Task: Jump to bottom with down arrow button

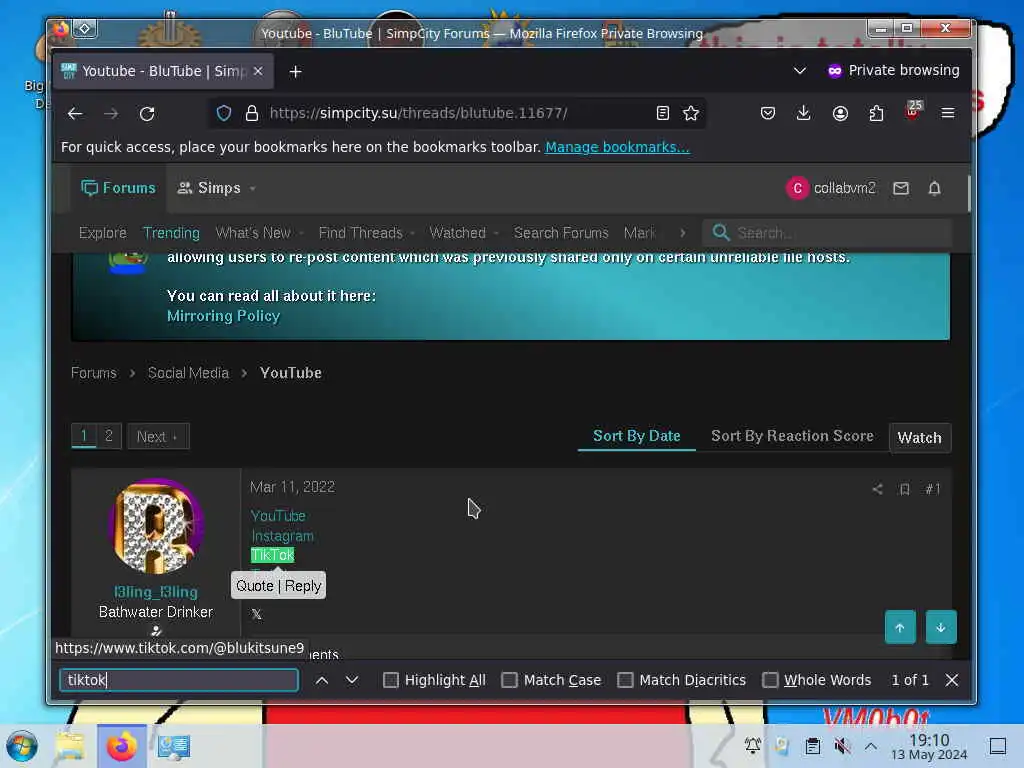Action: (940, 627)
